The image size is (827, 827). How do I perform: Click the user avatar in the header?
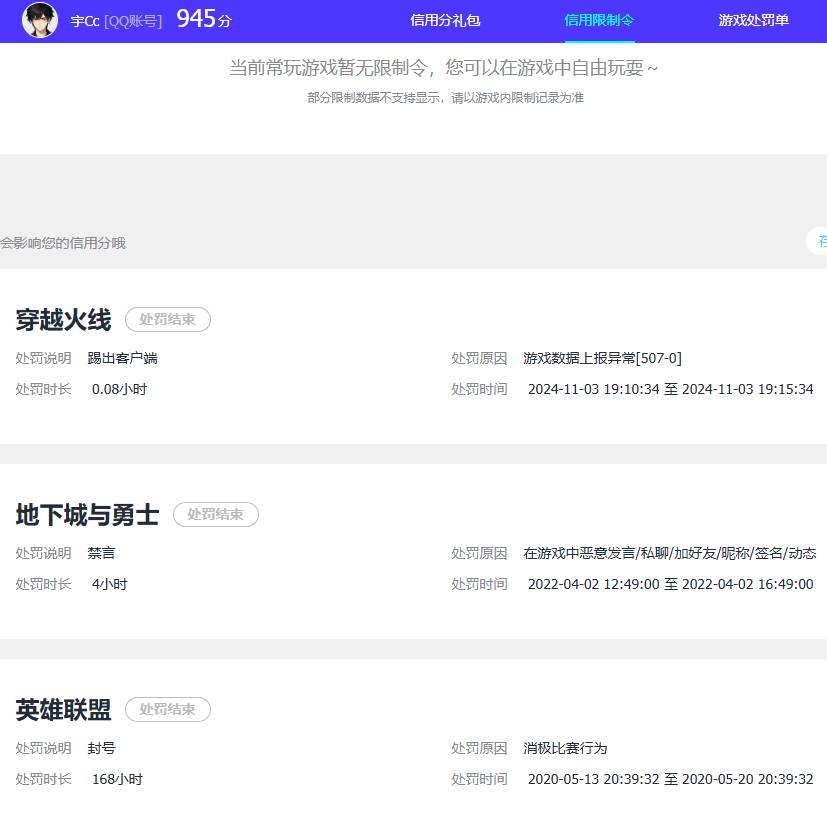point(40,21)
